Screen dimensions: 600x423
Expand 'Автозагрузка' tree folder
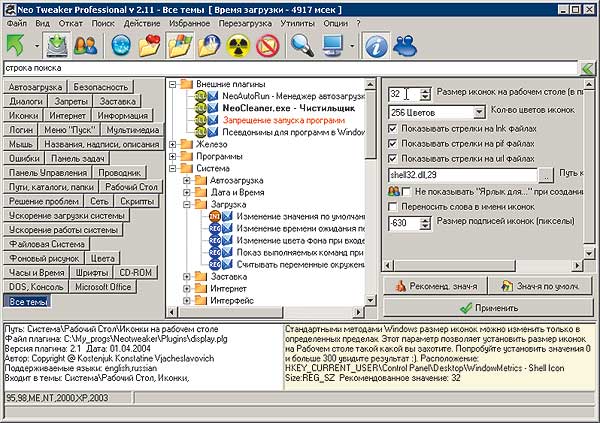187,181
